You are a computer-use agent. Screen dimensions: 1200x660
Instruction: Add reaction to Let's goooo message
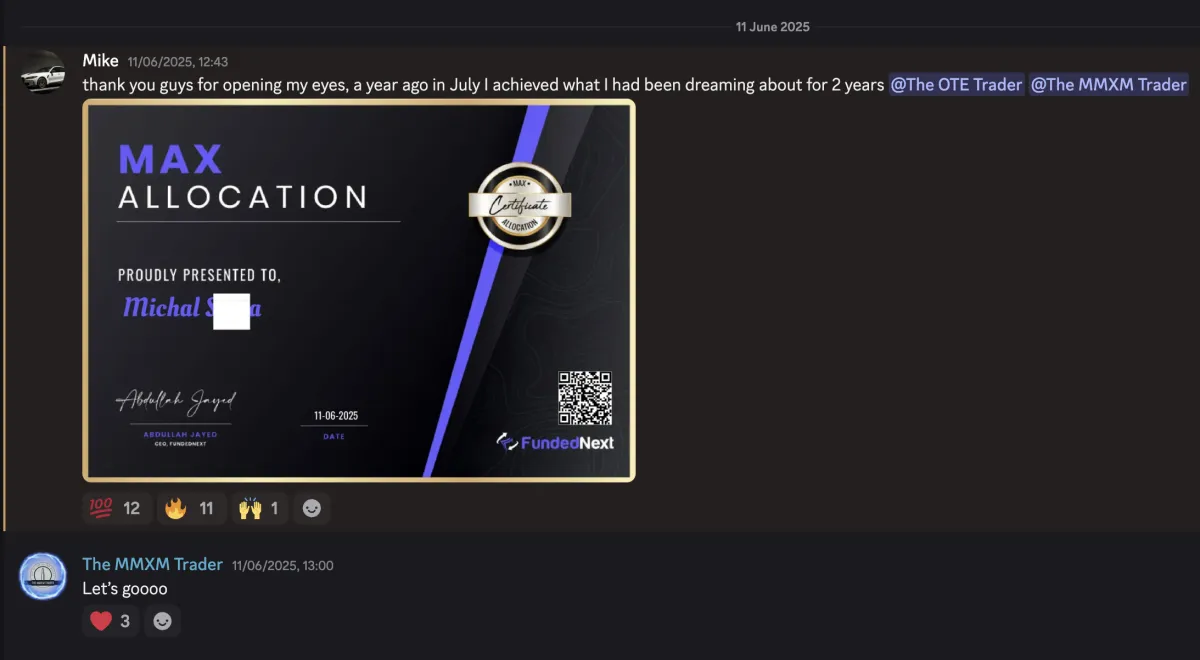point(162,621)
